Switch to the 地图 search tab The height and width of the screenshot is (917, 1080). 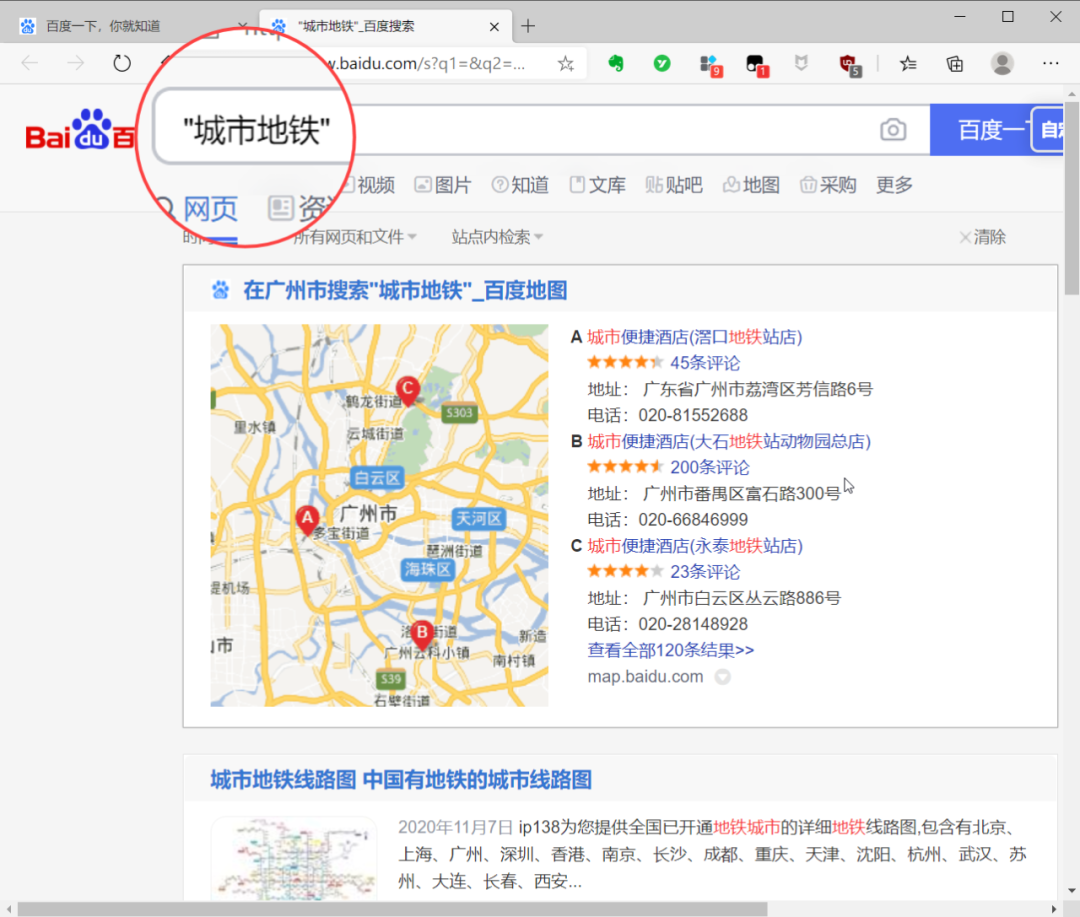click(x=751, y=185)
